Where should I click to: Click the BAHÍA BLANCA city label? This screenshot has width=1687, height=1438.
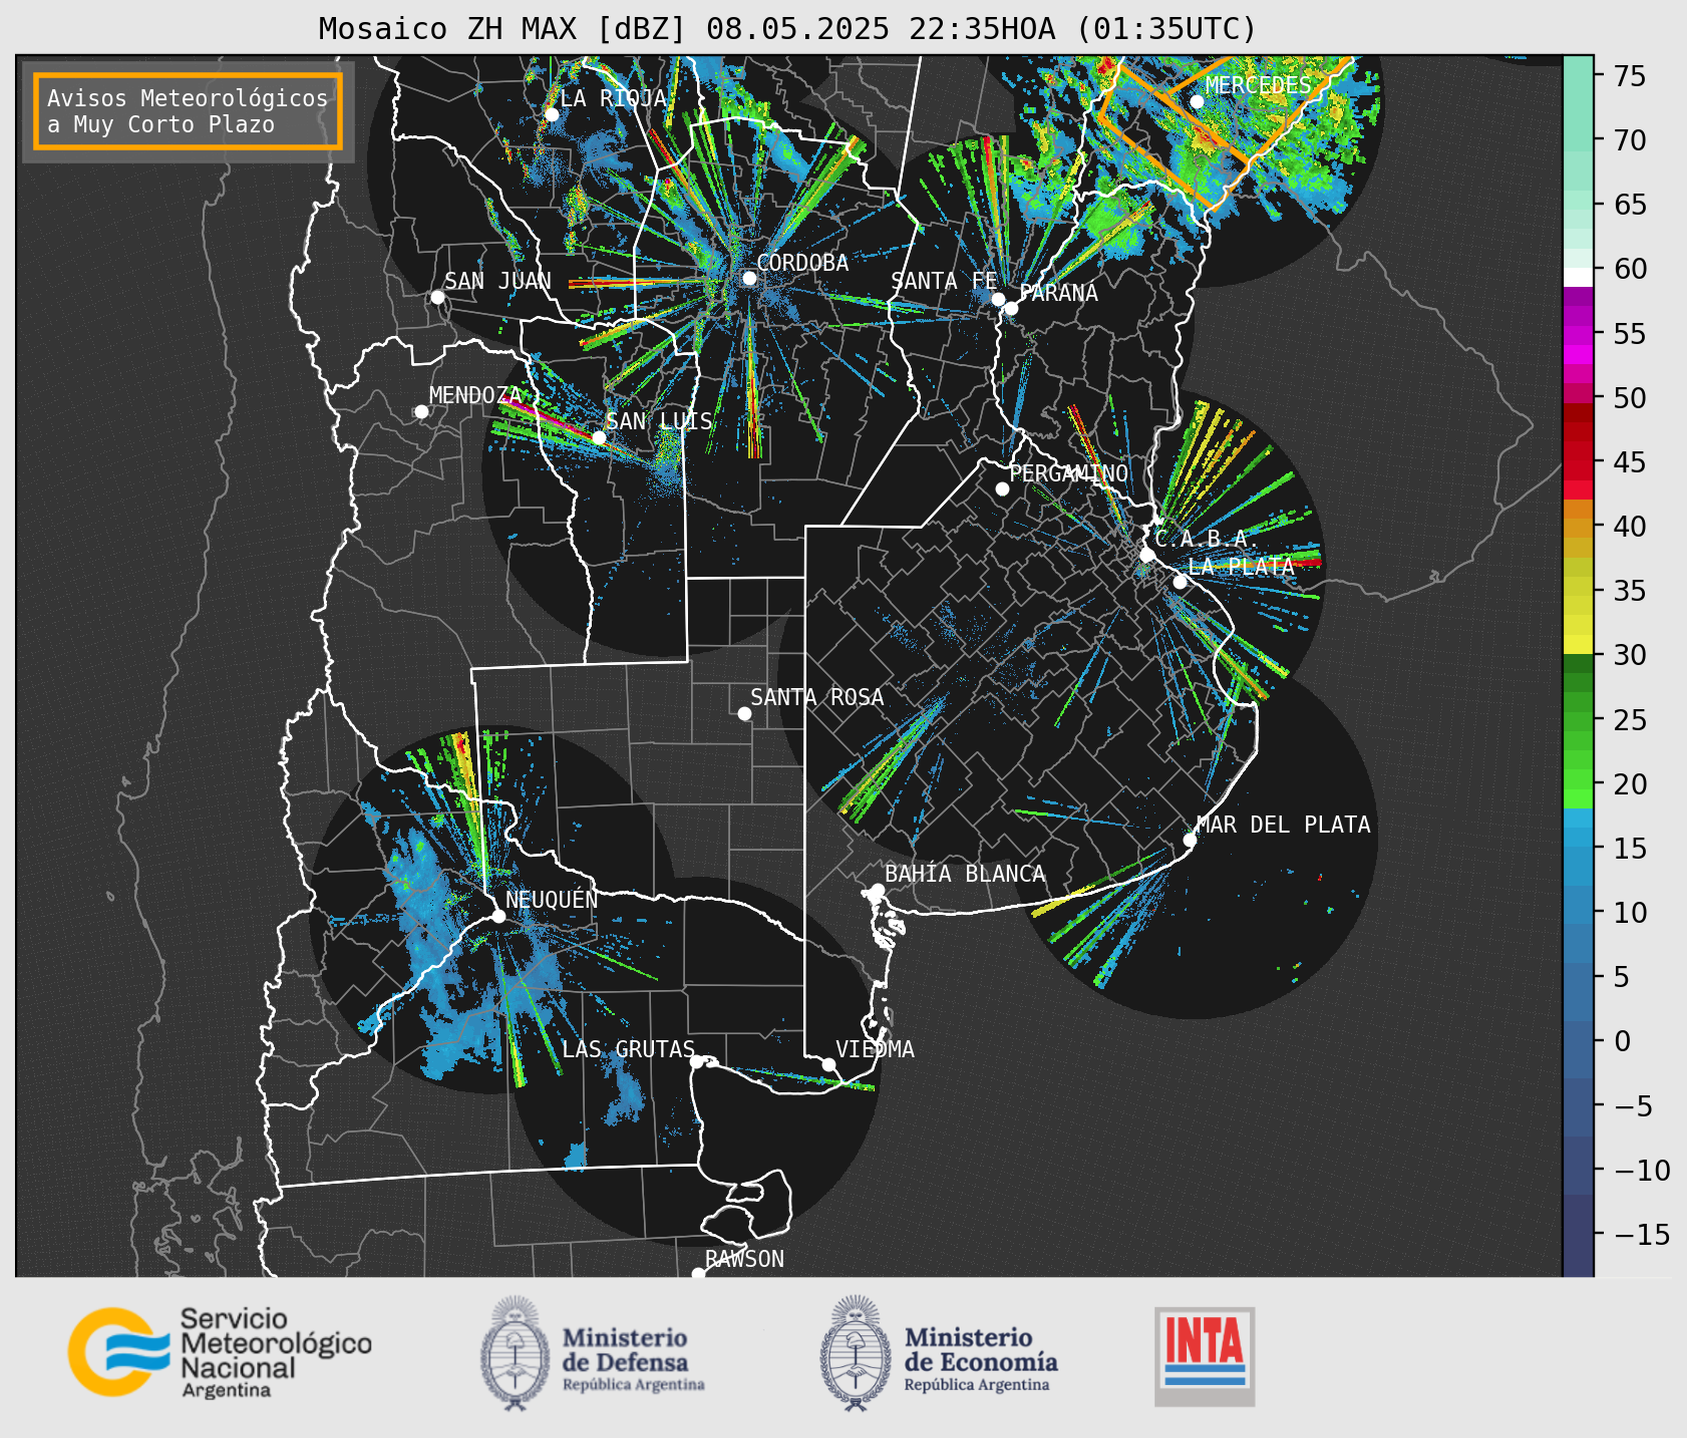pyautogui.click(x=965, y=874)
